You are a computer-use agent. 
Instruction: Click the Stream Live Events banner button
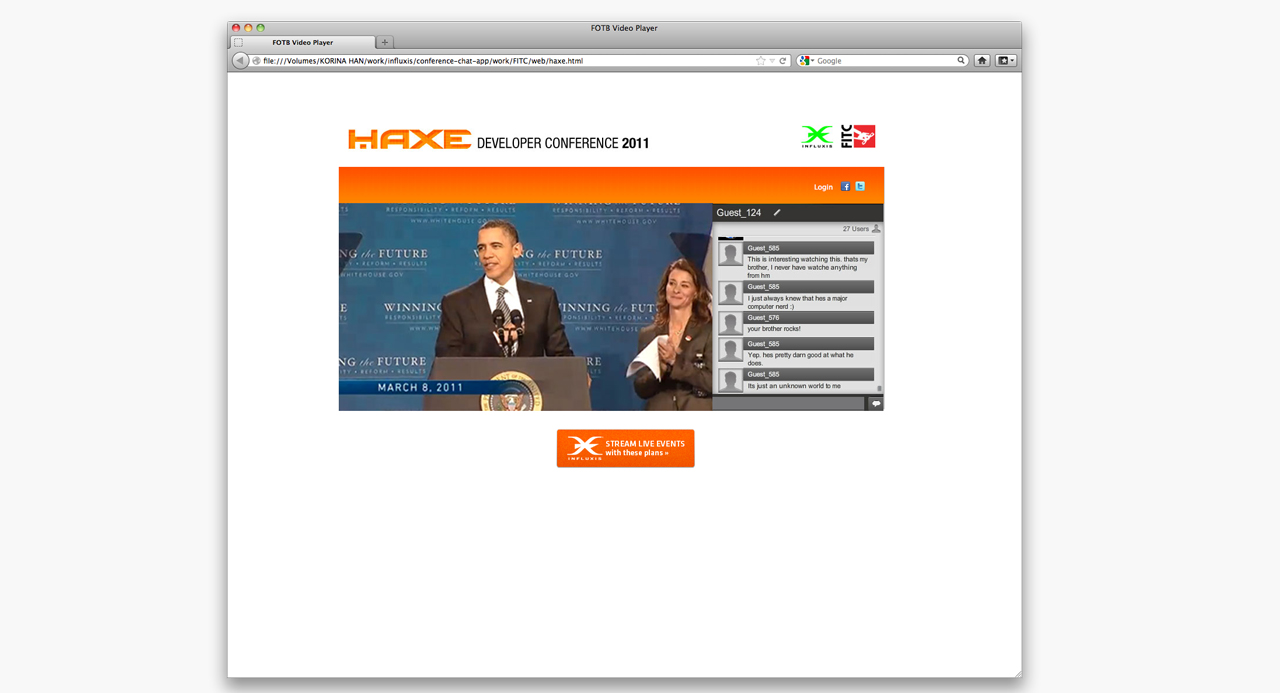tap(625, 448)
